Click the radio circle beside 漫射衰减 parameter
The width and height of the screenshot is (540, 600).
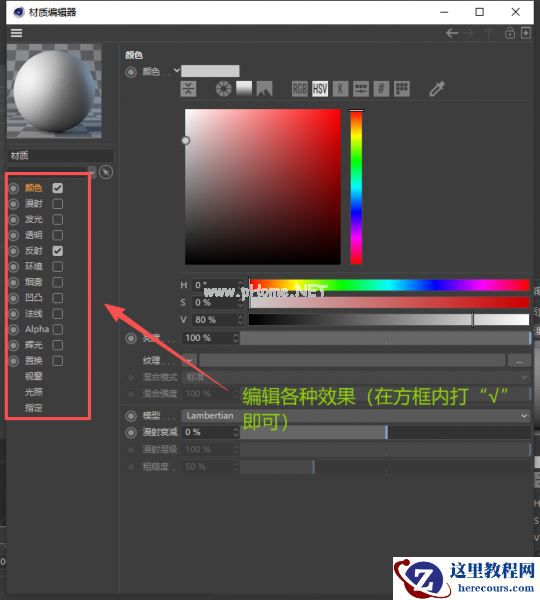click(x=131, y=432)
